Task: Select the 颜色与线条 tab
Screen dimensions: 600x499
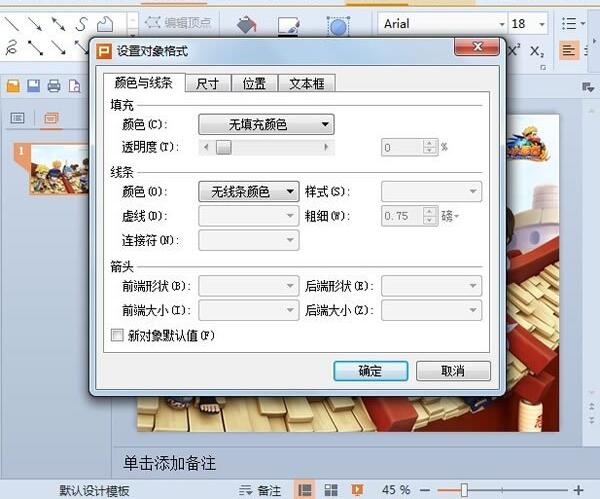Action: coord(144,82)
